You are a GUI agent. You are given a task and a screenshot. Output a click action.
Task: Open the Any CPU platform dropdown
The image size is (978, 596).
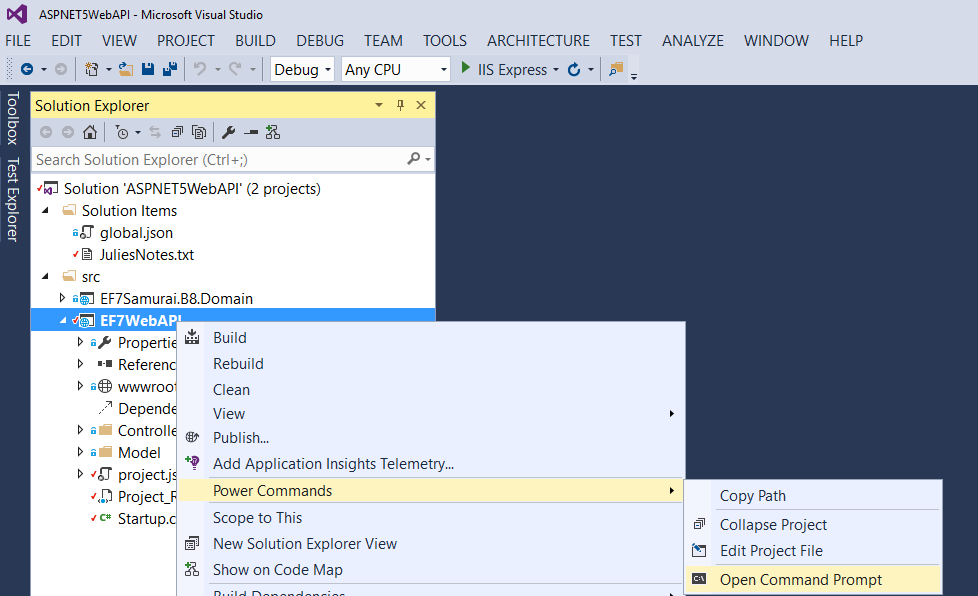pyautogui.click(x=396, y=69)
